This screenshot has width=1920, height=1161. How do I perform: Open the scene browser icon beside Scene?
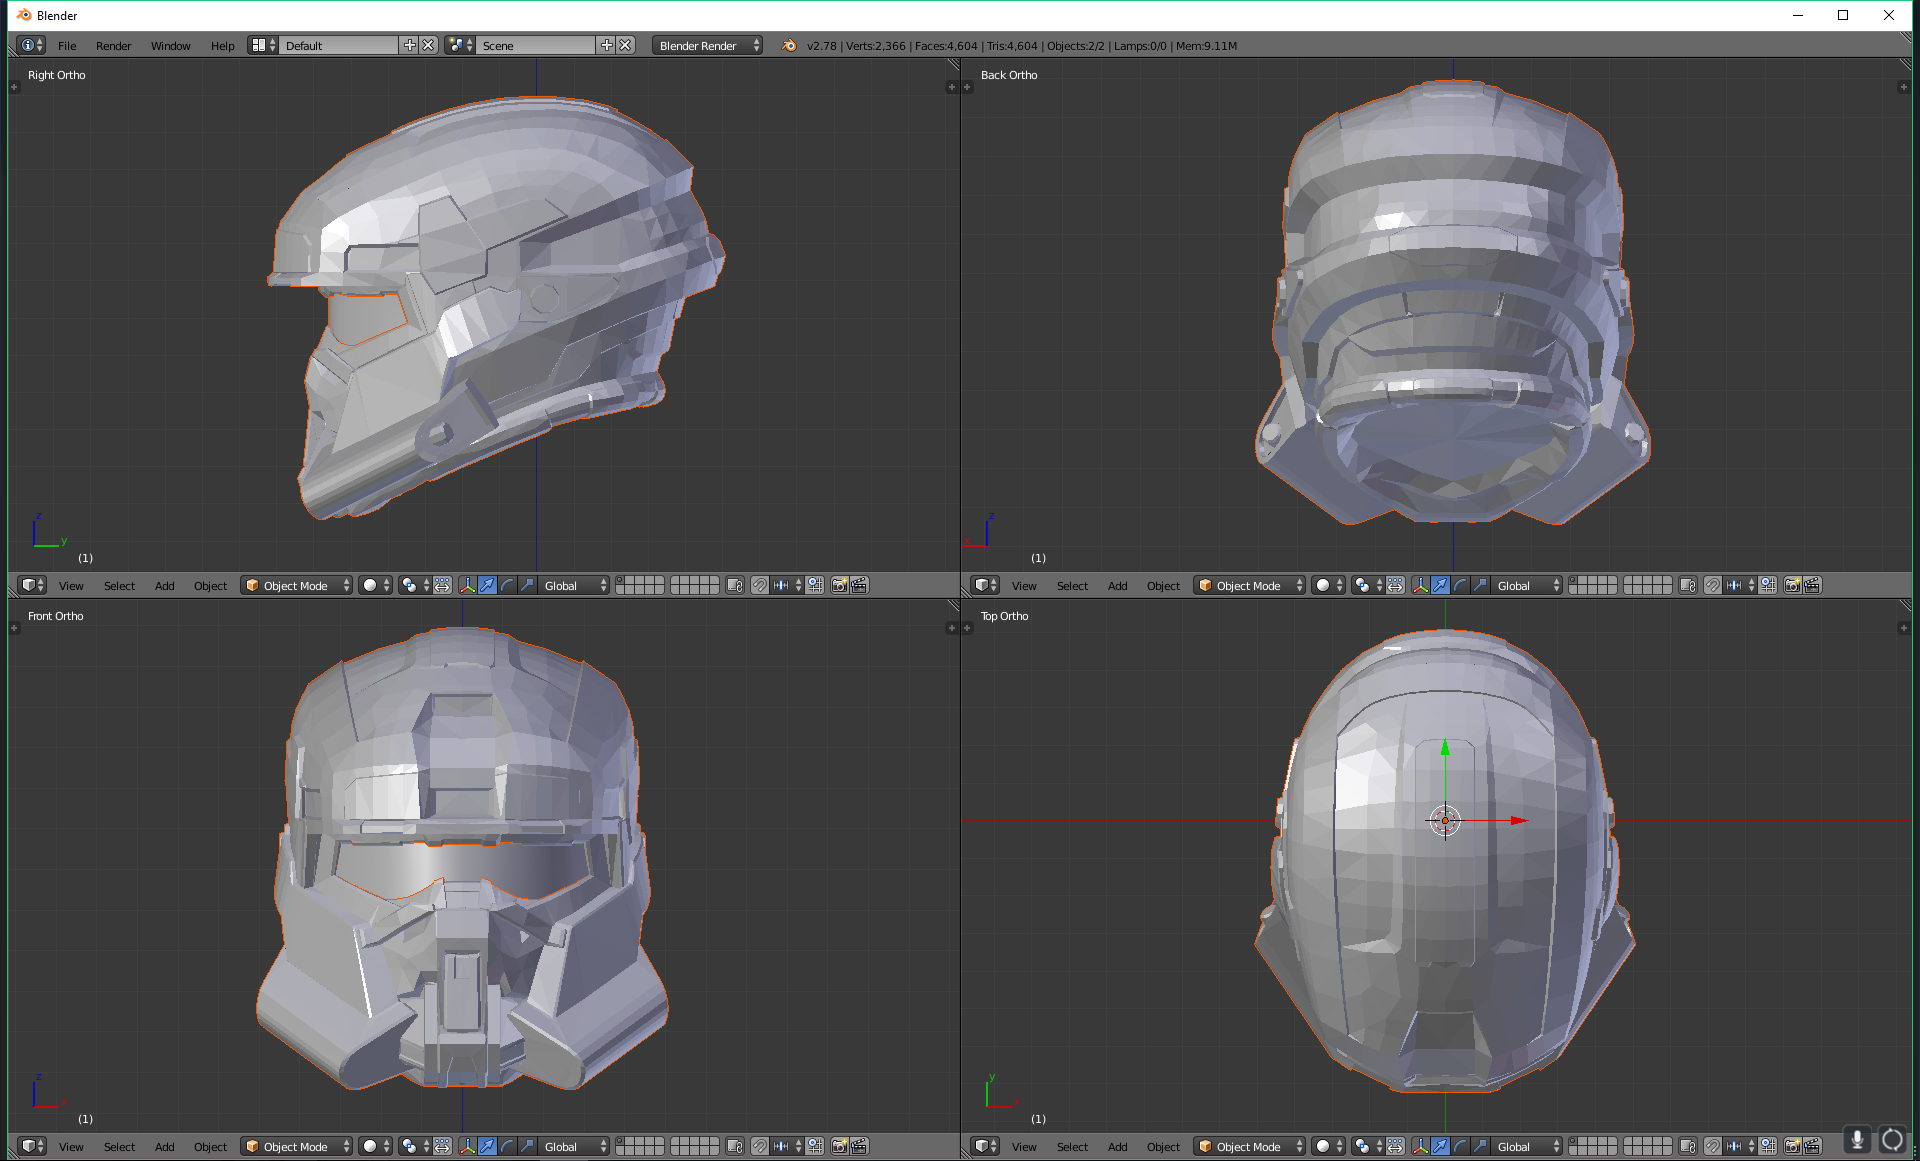pyautogui.click(x=460, y=45)
